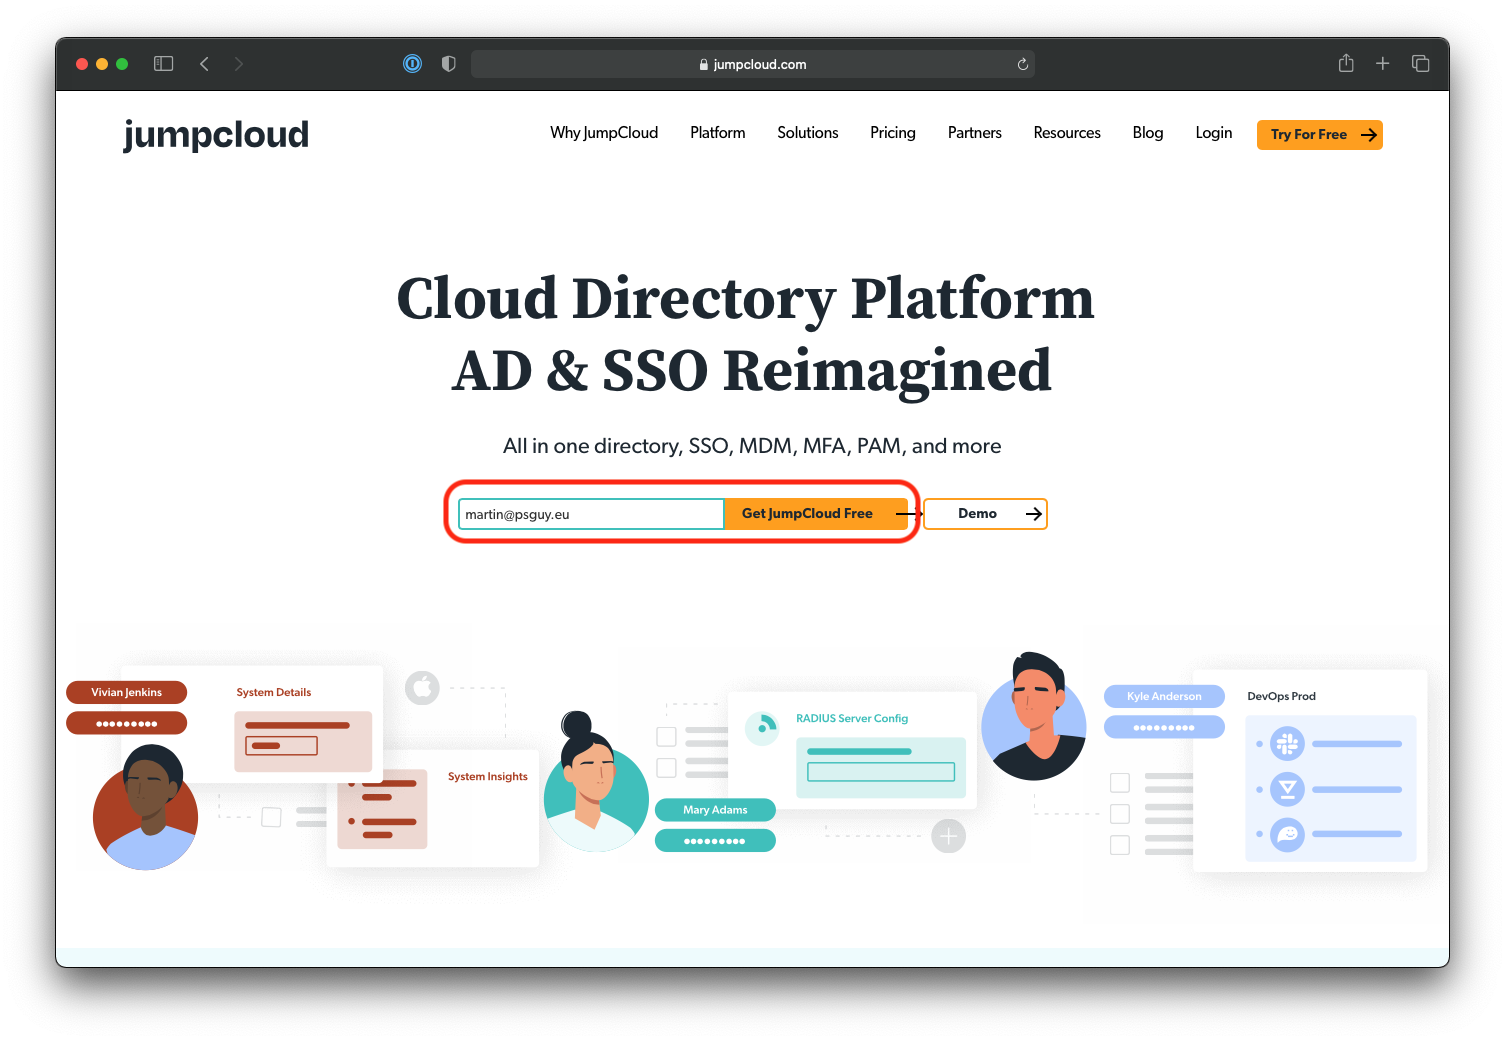Go forward with the browser forward arrow
Image resolution: width=1505 pixels, height=1041 pixels.
click(x=238, y=64)
